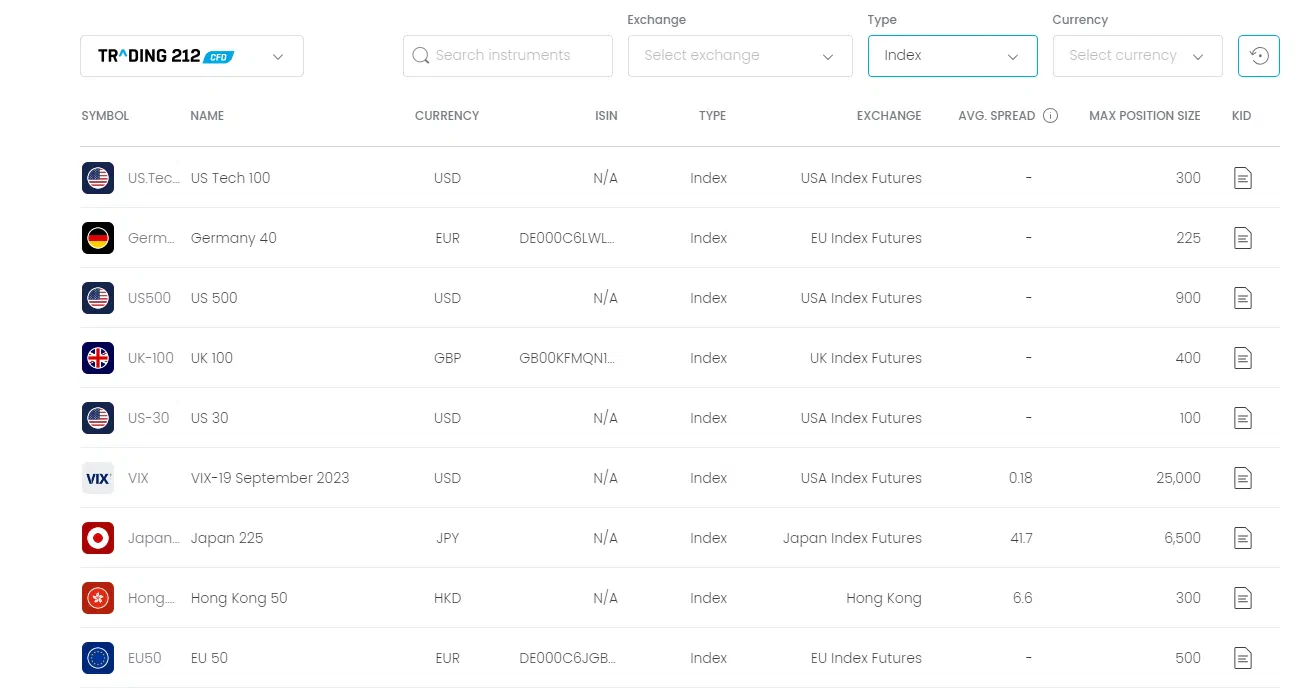The width and height of the screenshot is (1314, 692).
Task: Click the US flag icon for US500
Action: [x=98, y=298]
